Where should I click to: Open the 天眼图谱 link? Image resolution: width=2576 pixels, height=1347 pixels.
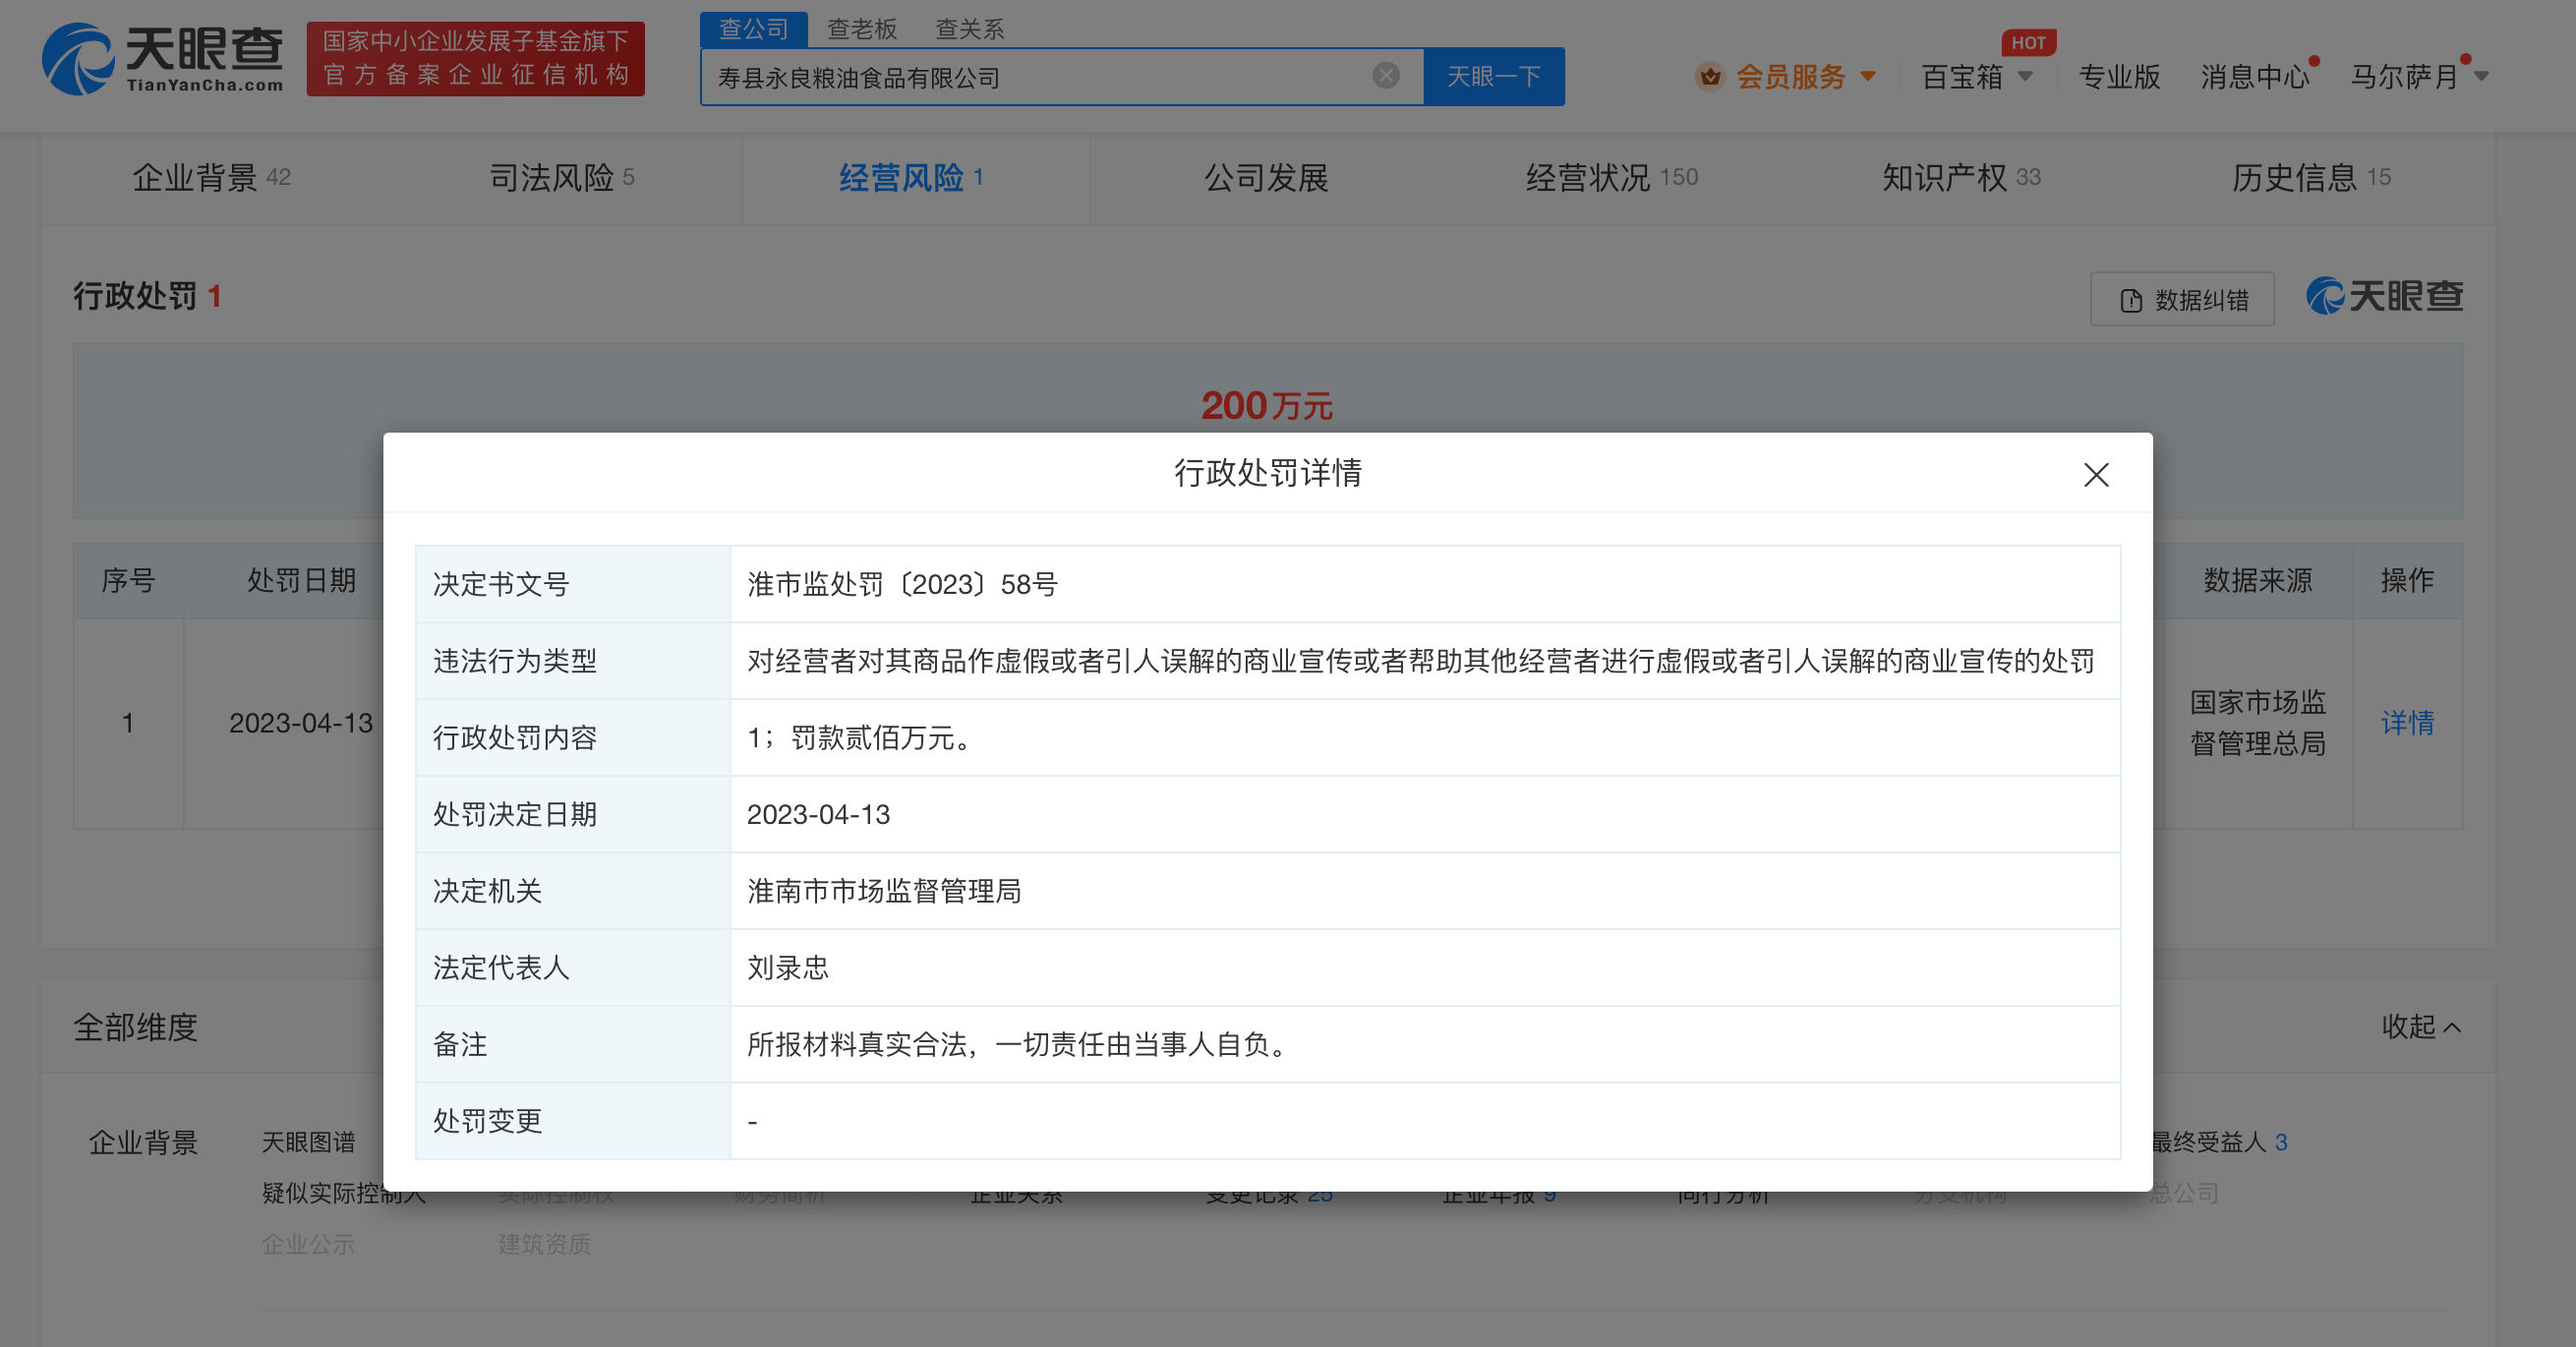click(x=308, y=1142)
